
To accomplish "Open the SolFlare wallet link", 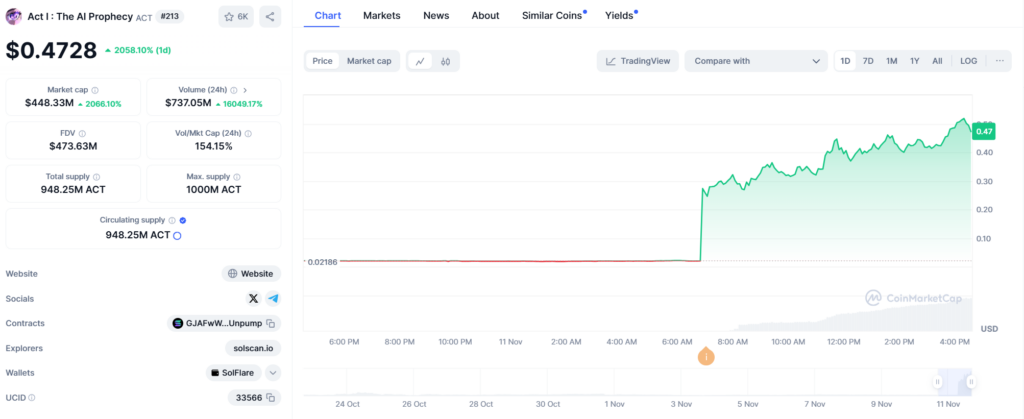I will tap(234, 373).
